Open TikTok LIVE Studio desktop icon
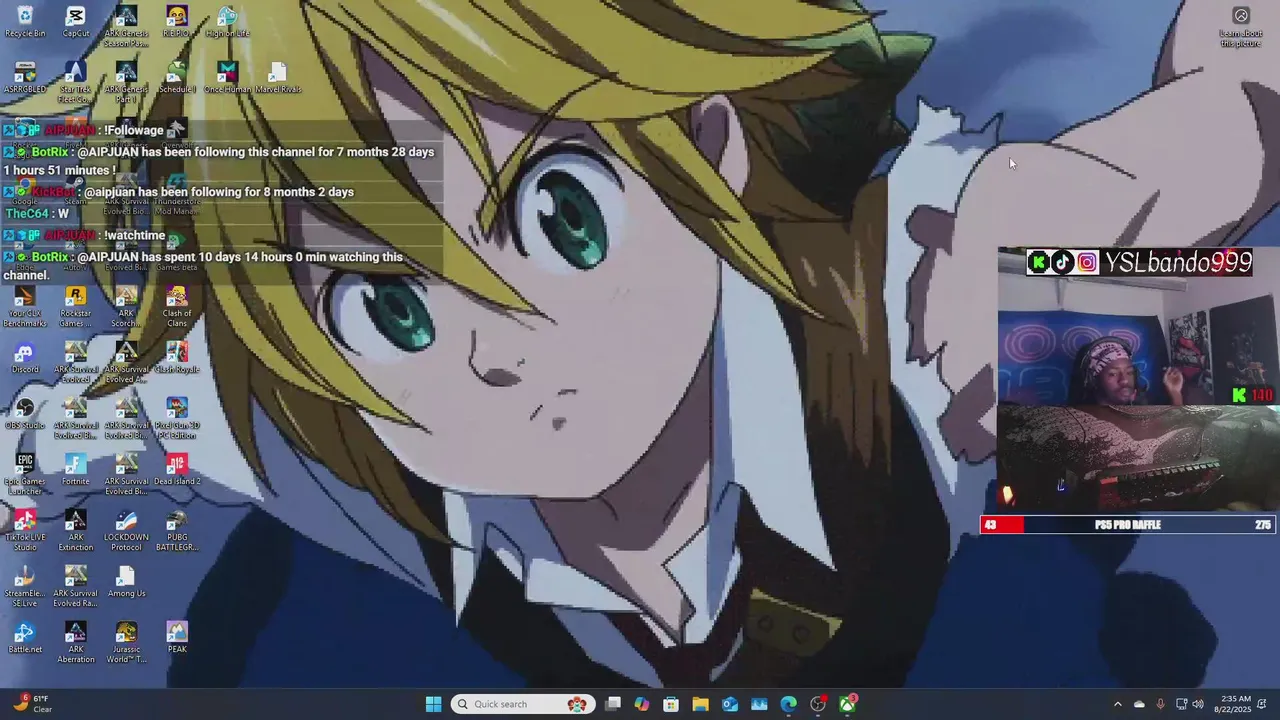Screen dimensions: 1280x720 [25, 530]
